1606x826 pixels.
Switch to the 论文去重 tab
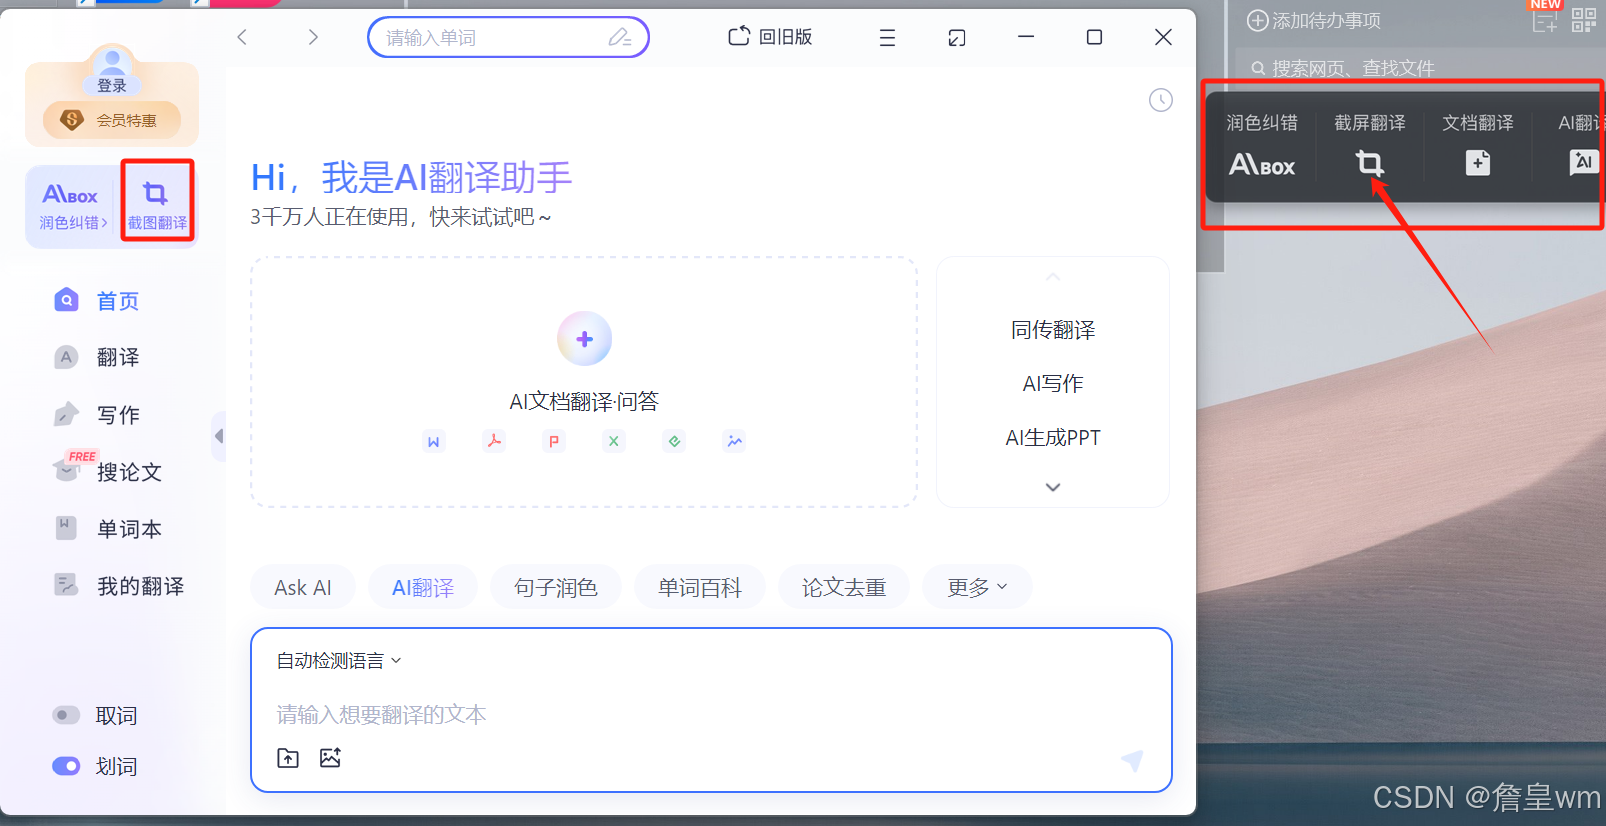pos(844,587)
